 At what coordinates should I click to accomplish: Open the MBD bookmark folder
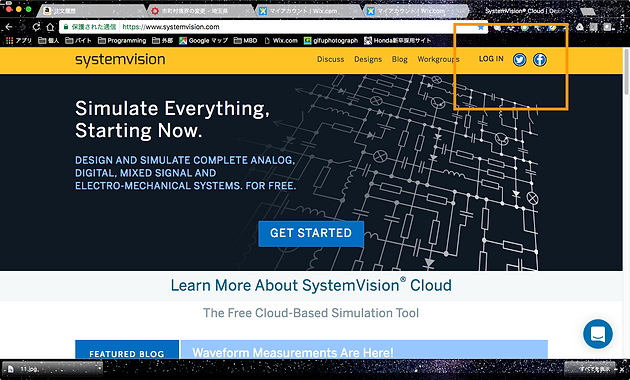245,41
